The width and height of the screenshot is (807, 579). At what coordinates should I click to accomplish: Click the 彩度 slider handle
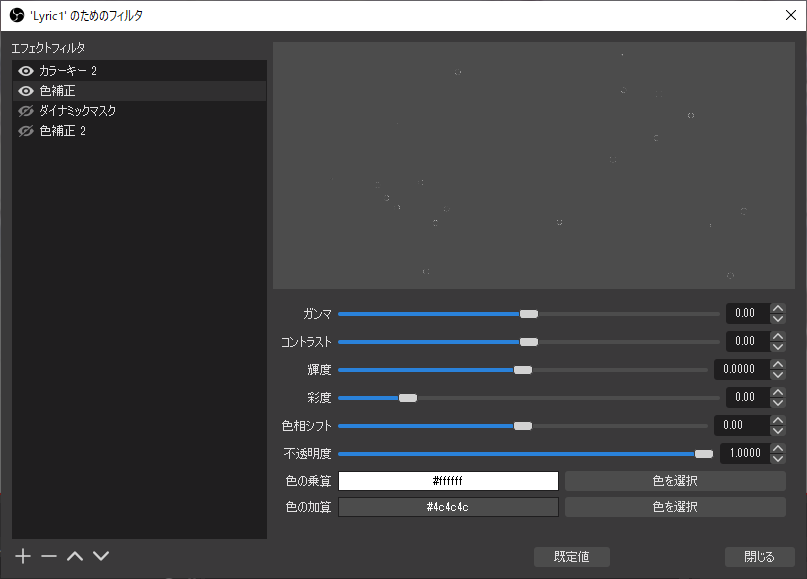click(x=408, y=398)
